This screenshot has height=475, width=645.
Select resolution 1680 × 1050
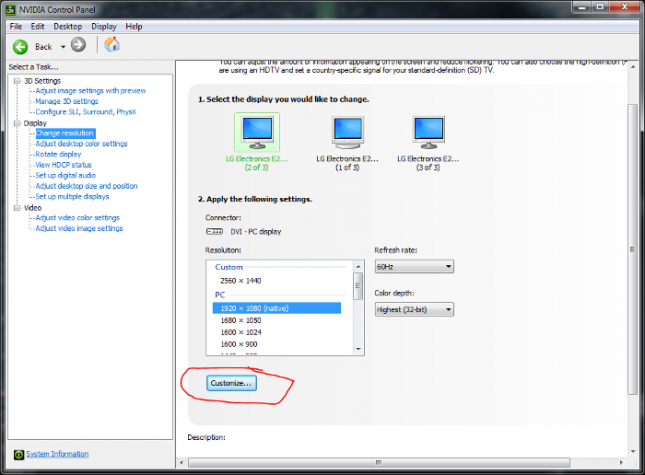tap(241, 320)
